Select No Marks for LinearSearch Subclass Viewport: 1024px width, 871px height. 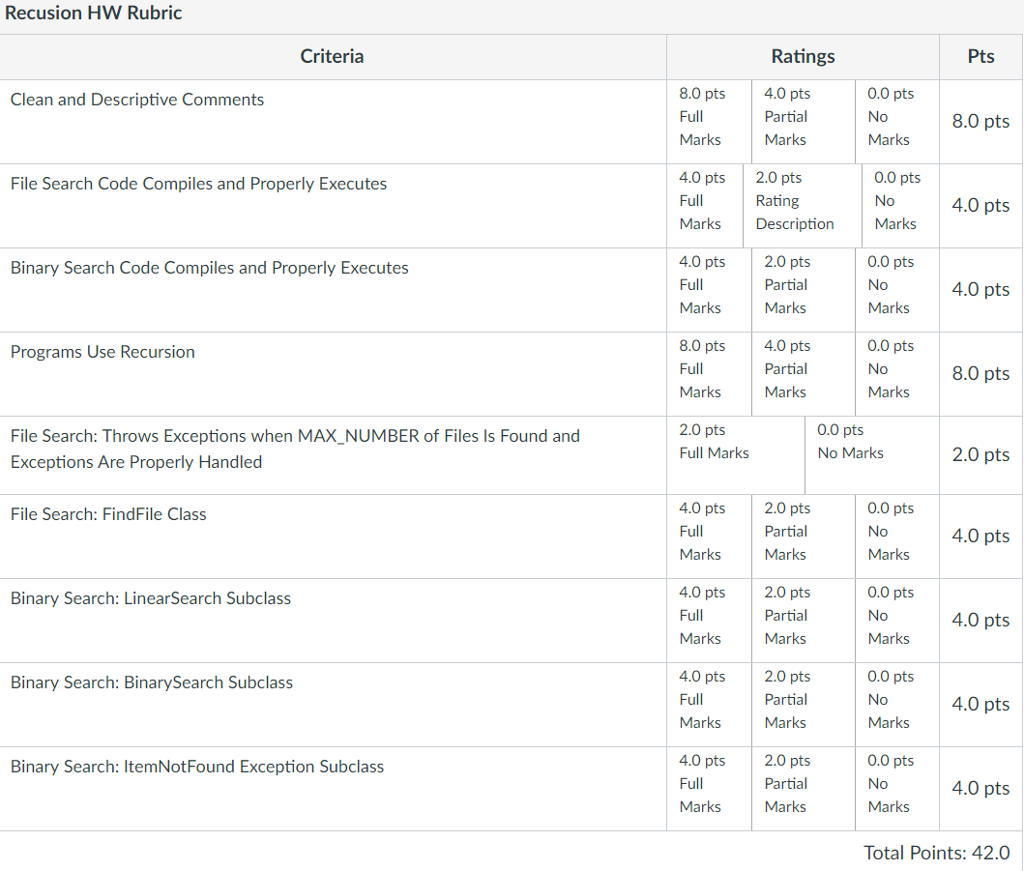[x=895, y=615]
